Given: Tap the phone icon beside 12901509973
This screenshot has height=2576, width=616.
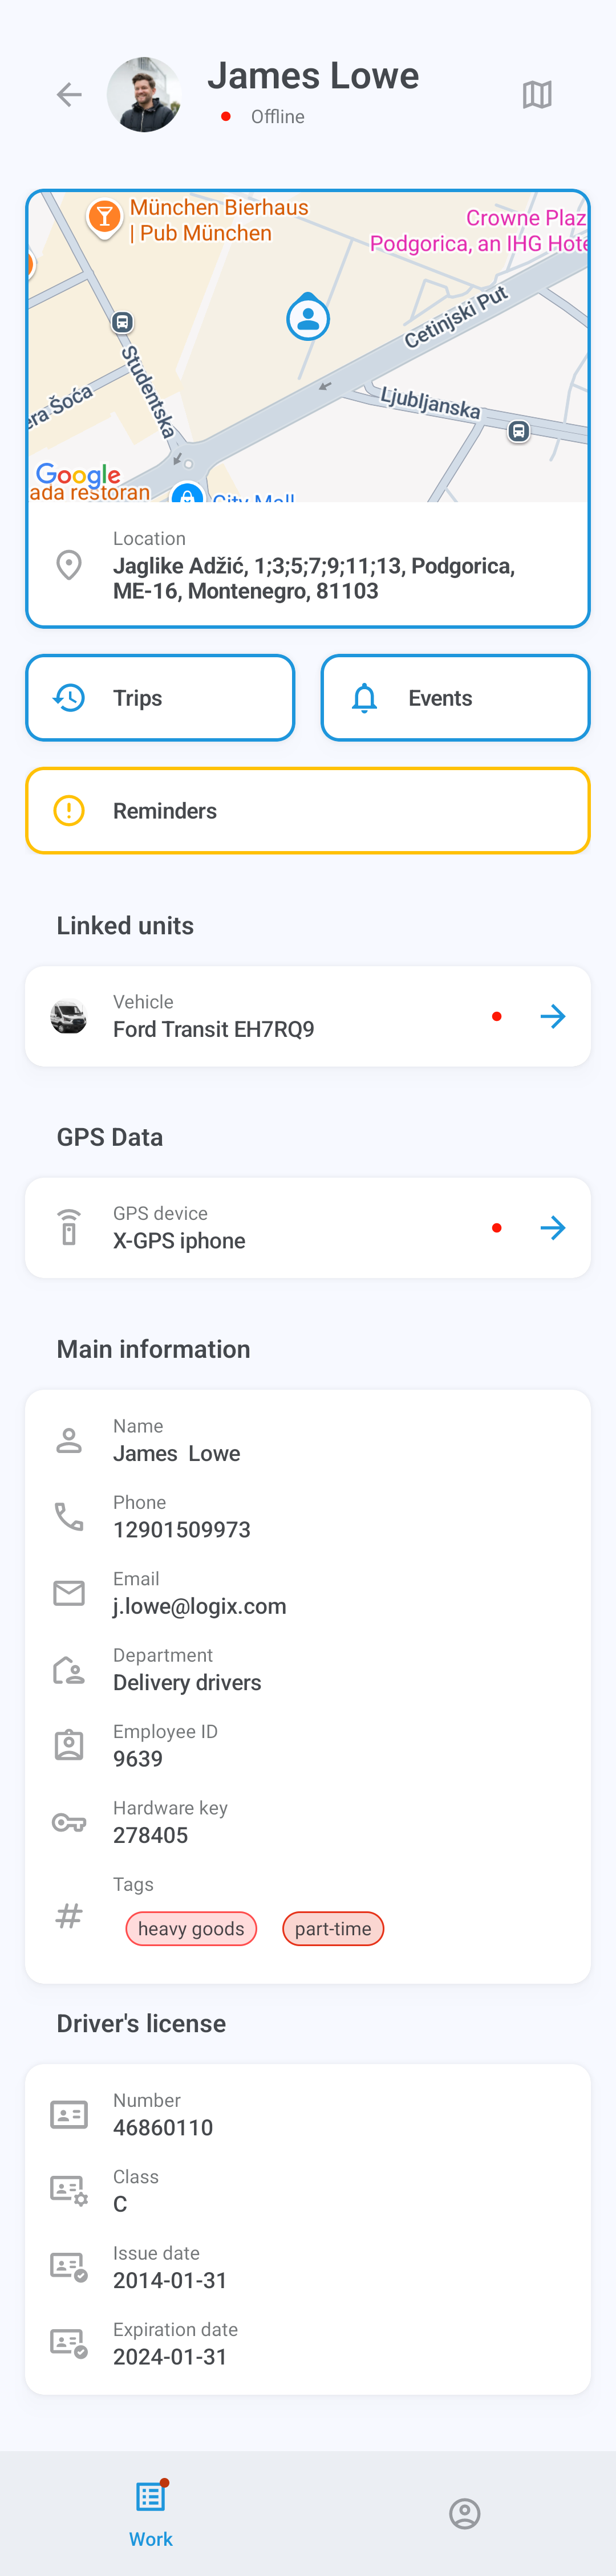Looking at the screenshot, I should coord(69,1517).
